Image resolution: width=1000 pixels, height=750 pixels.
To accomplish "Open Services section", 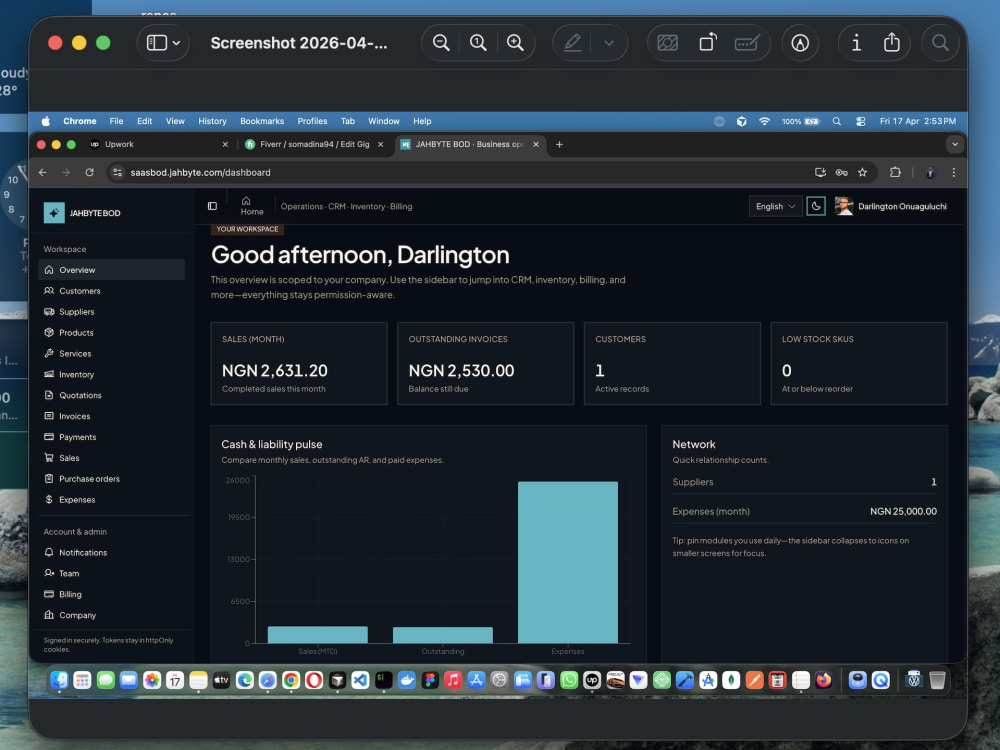I will (x=112, y=353).
